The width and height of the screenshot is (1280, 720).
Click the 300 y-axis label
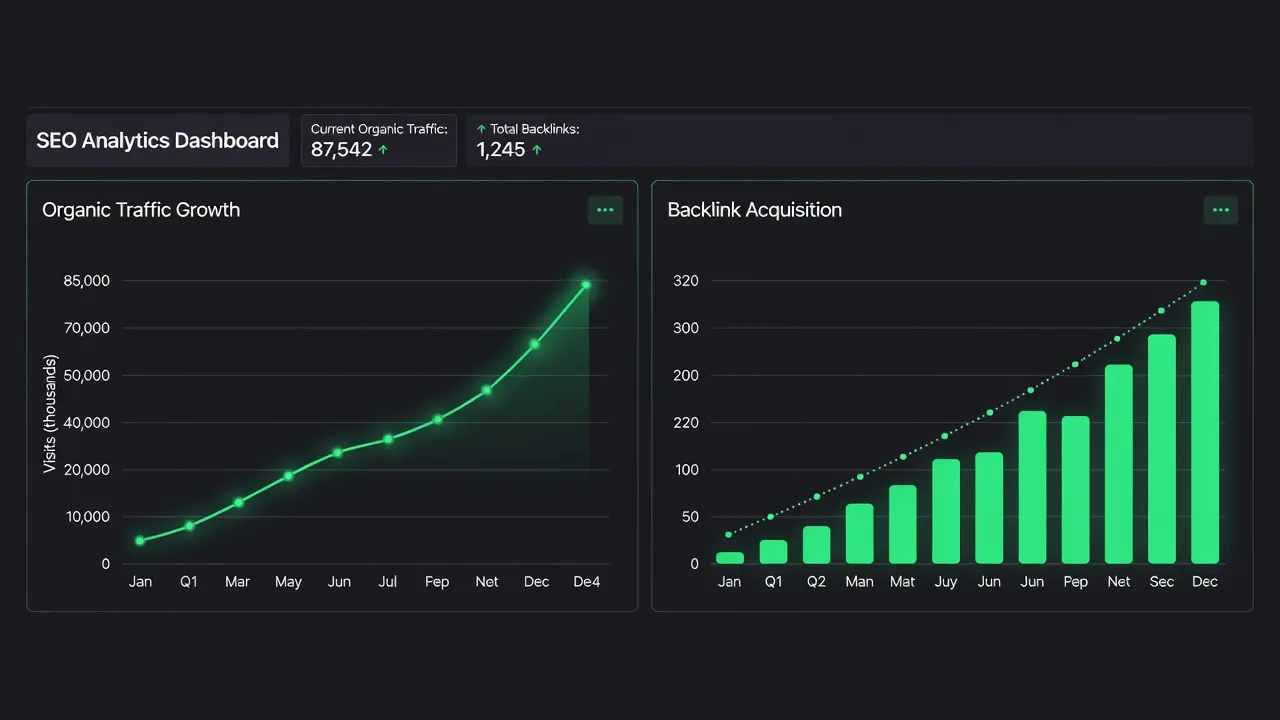pyautogui.click(x=686, y=328)
